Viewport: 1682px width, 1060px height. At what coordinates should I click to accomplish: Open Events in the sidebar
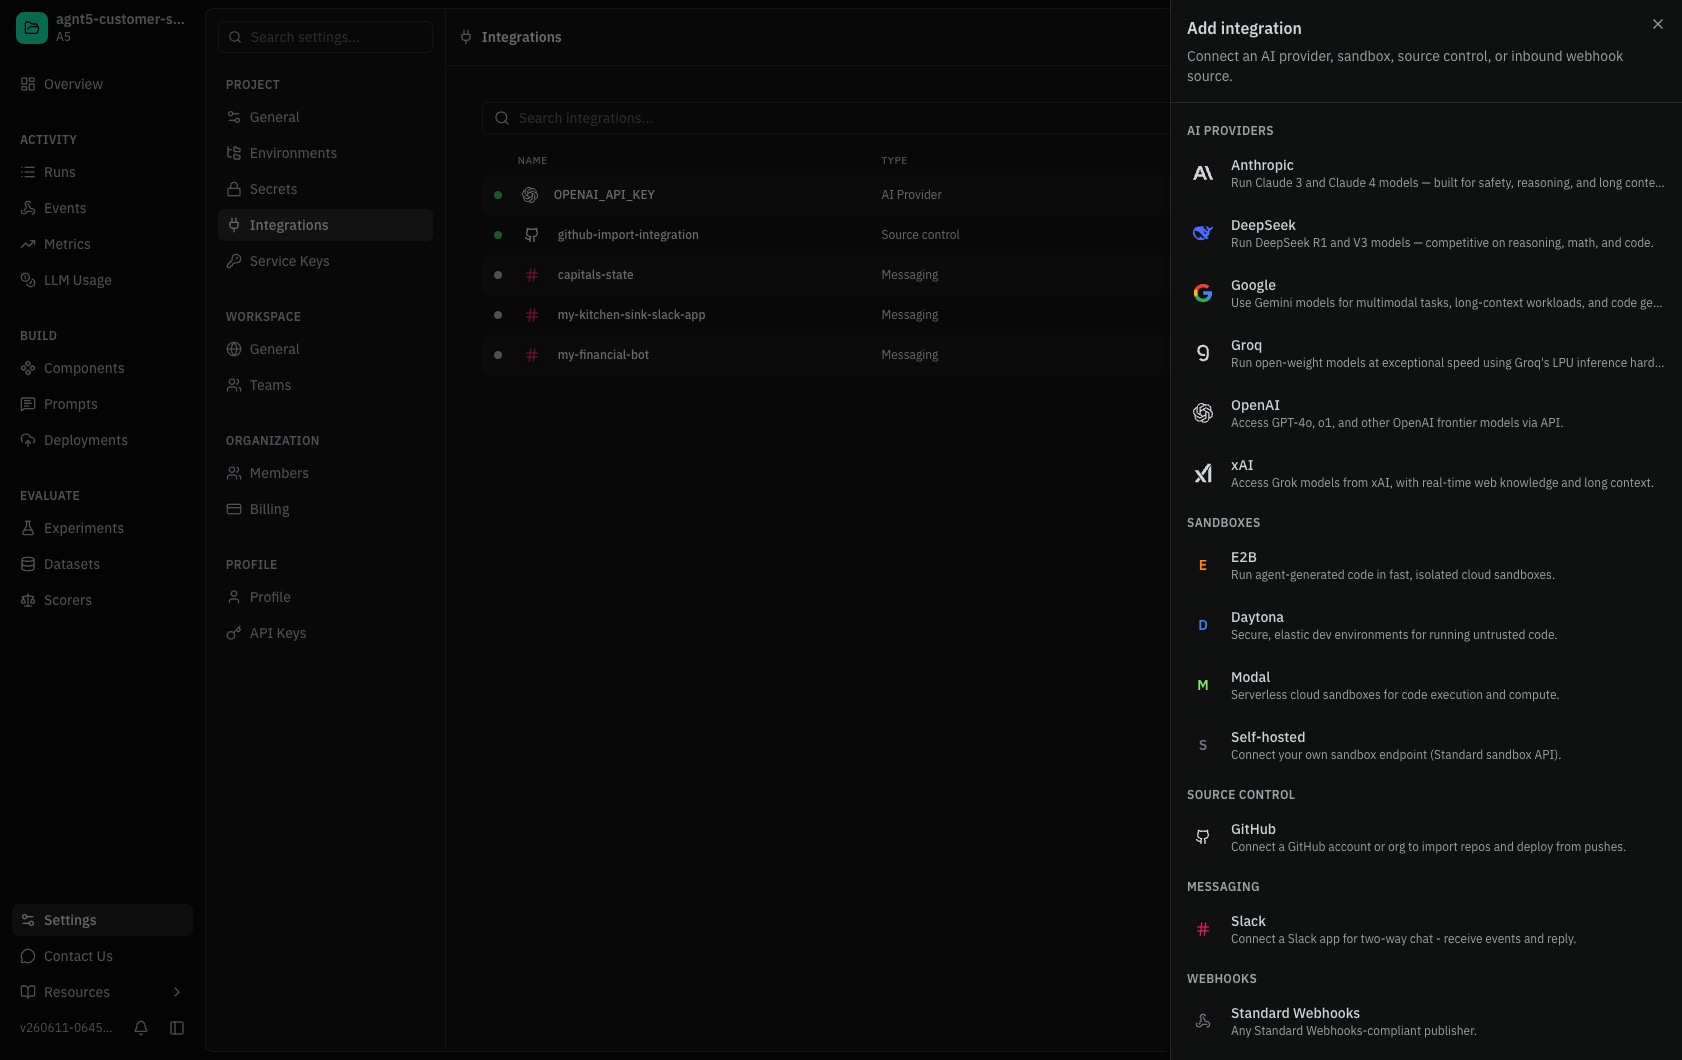(102, 208)
